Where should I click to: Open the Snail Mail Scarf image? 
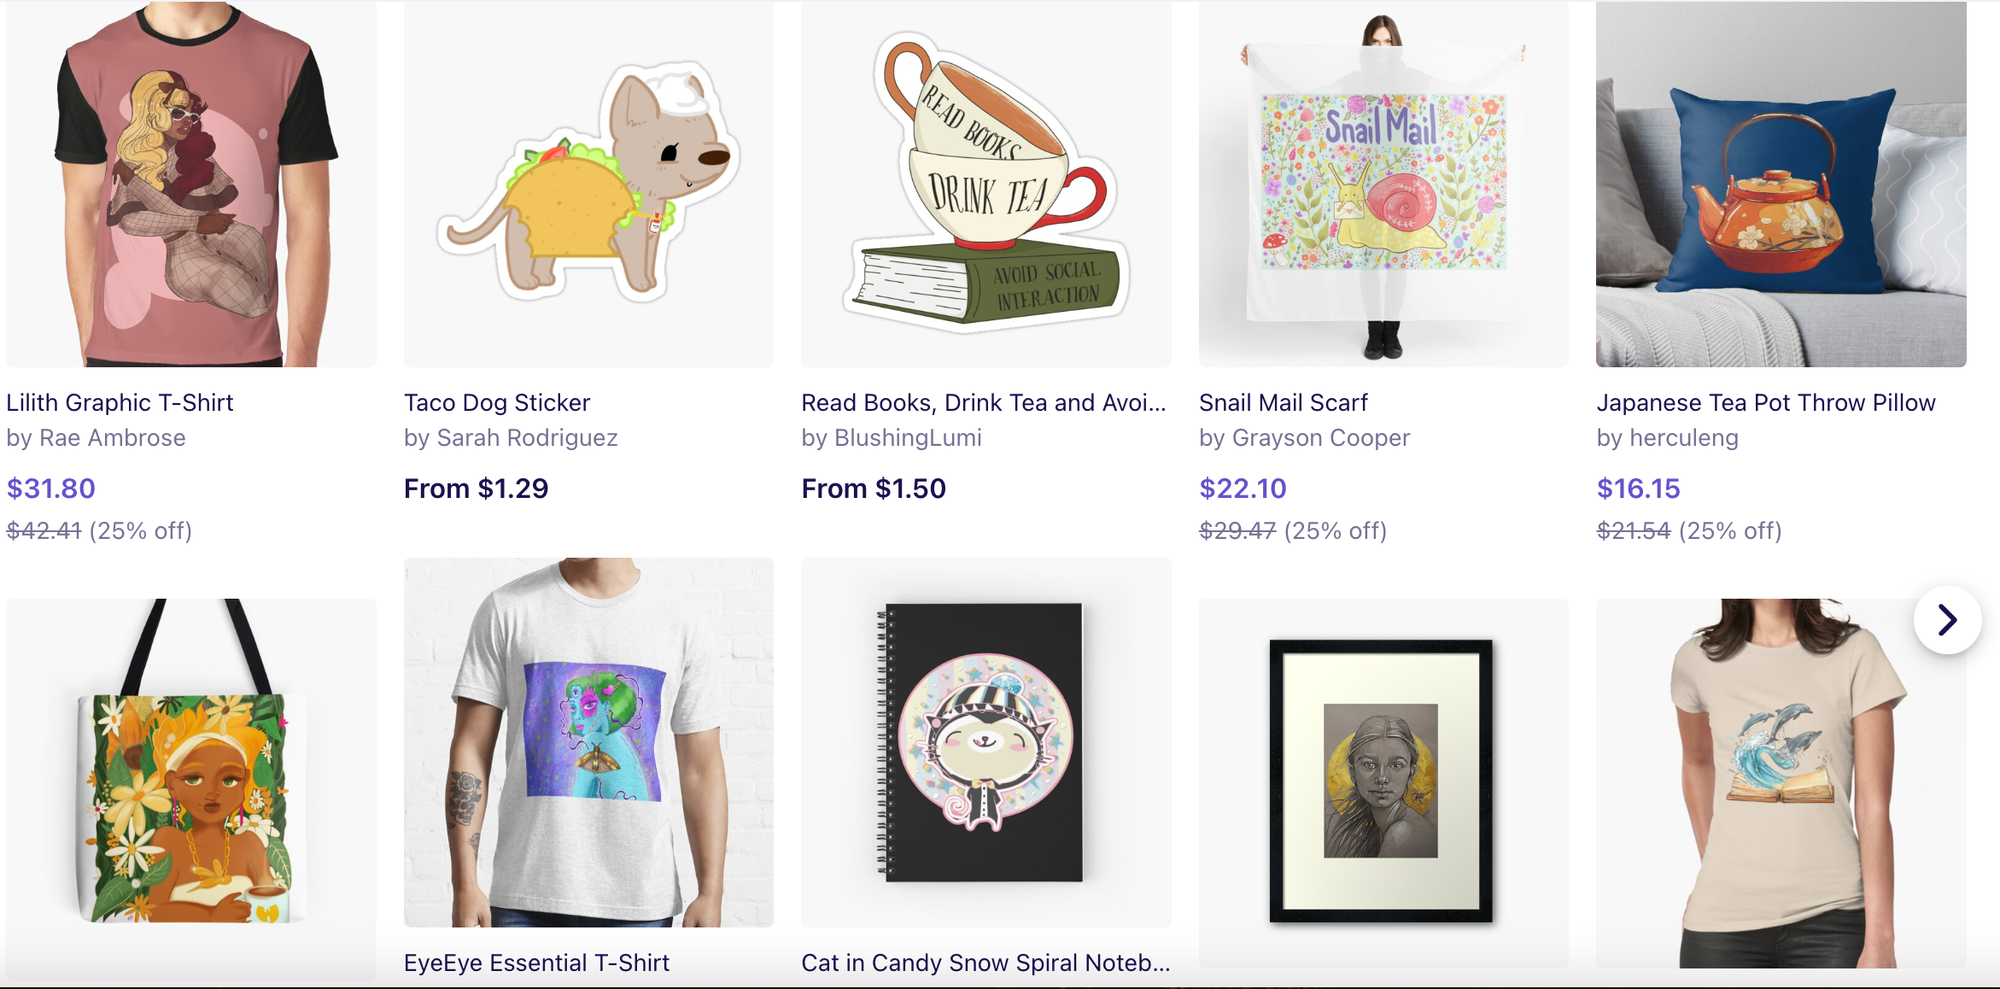1383,184
